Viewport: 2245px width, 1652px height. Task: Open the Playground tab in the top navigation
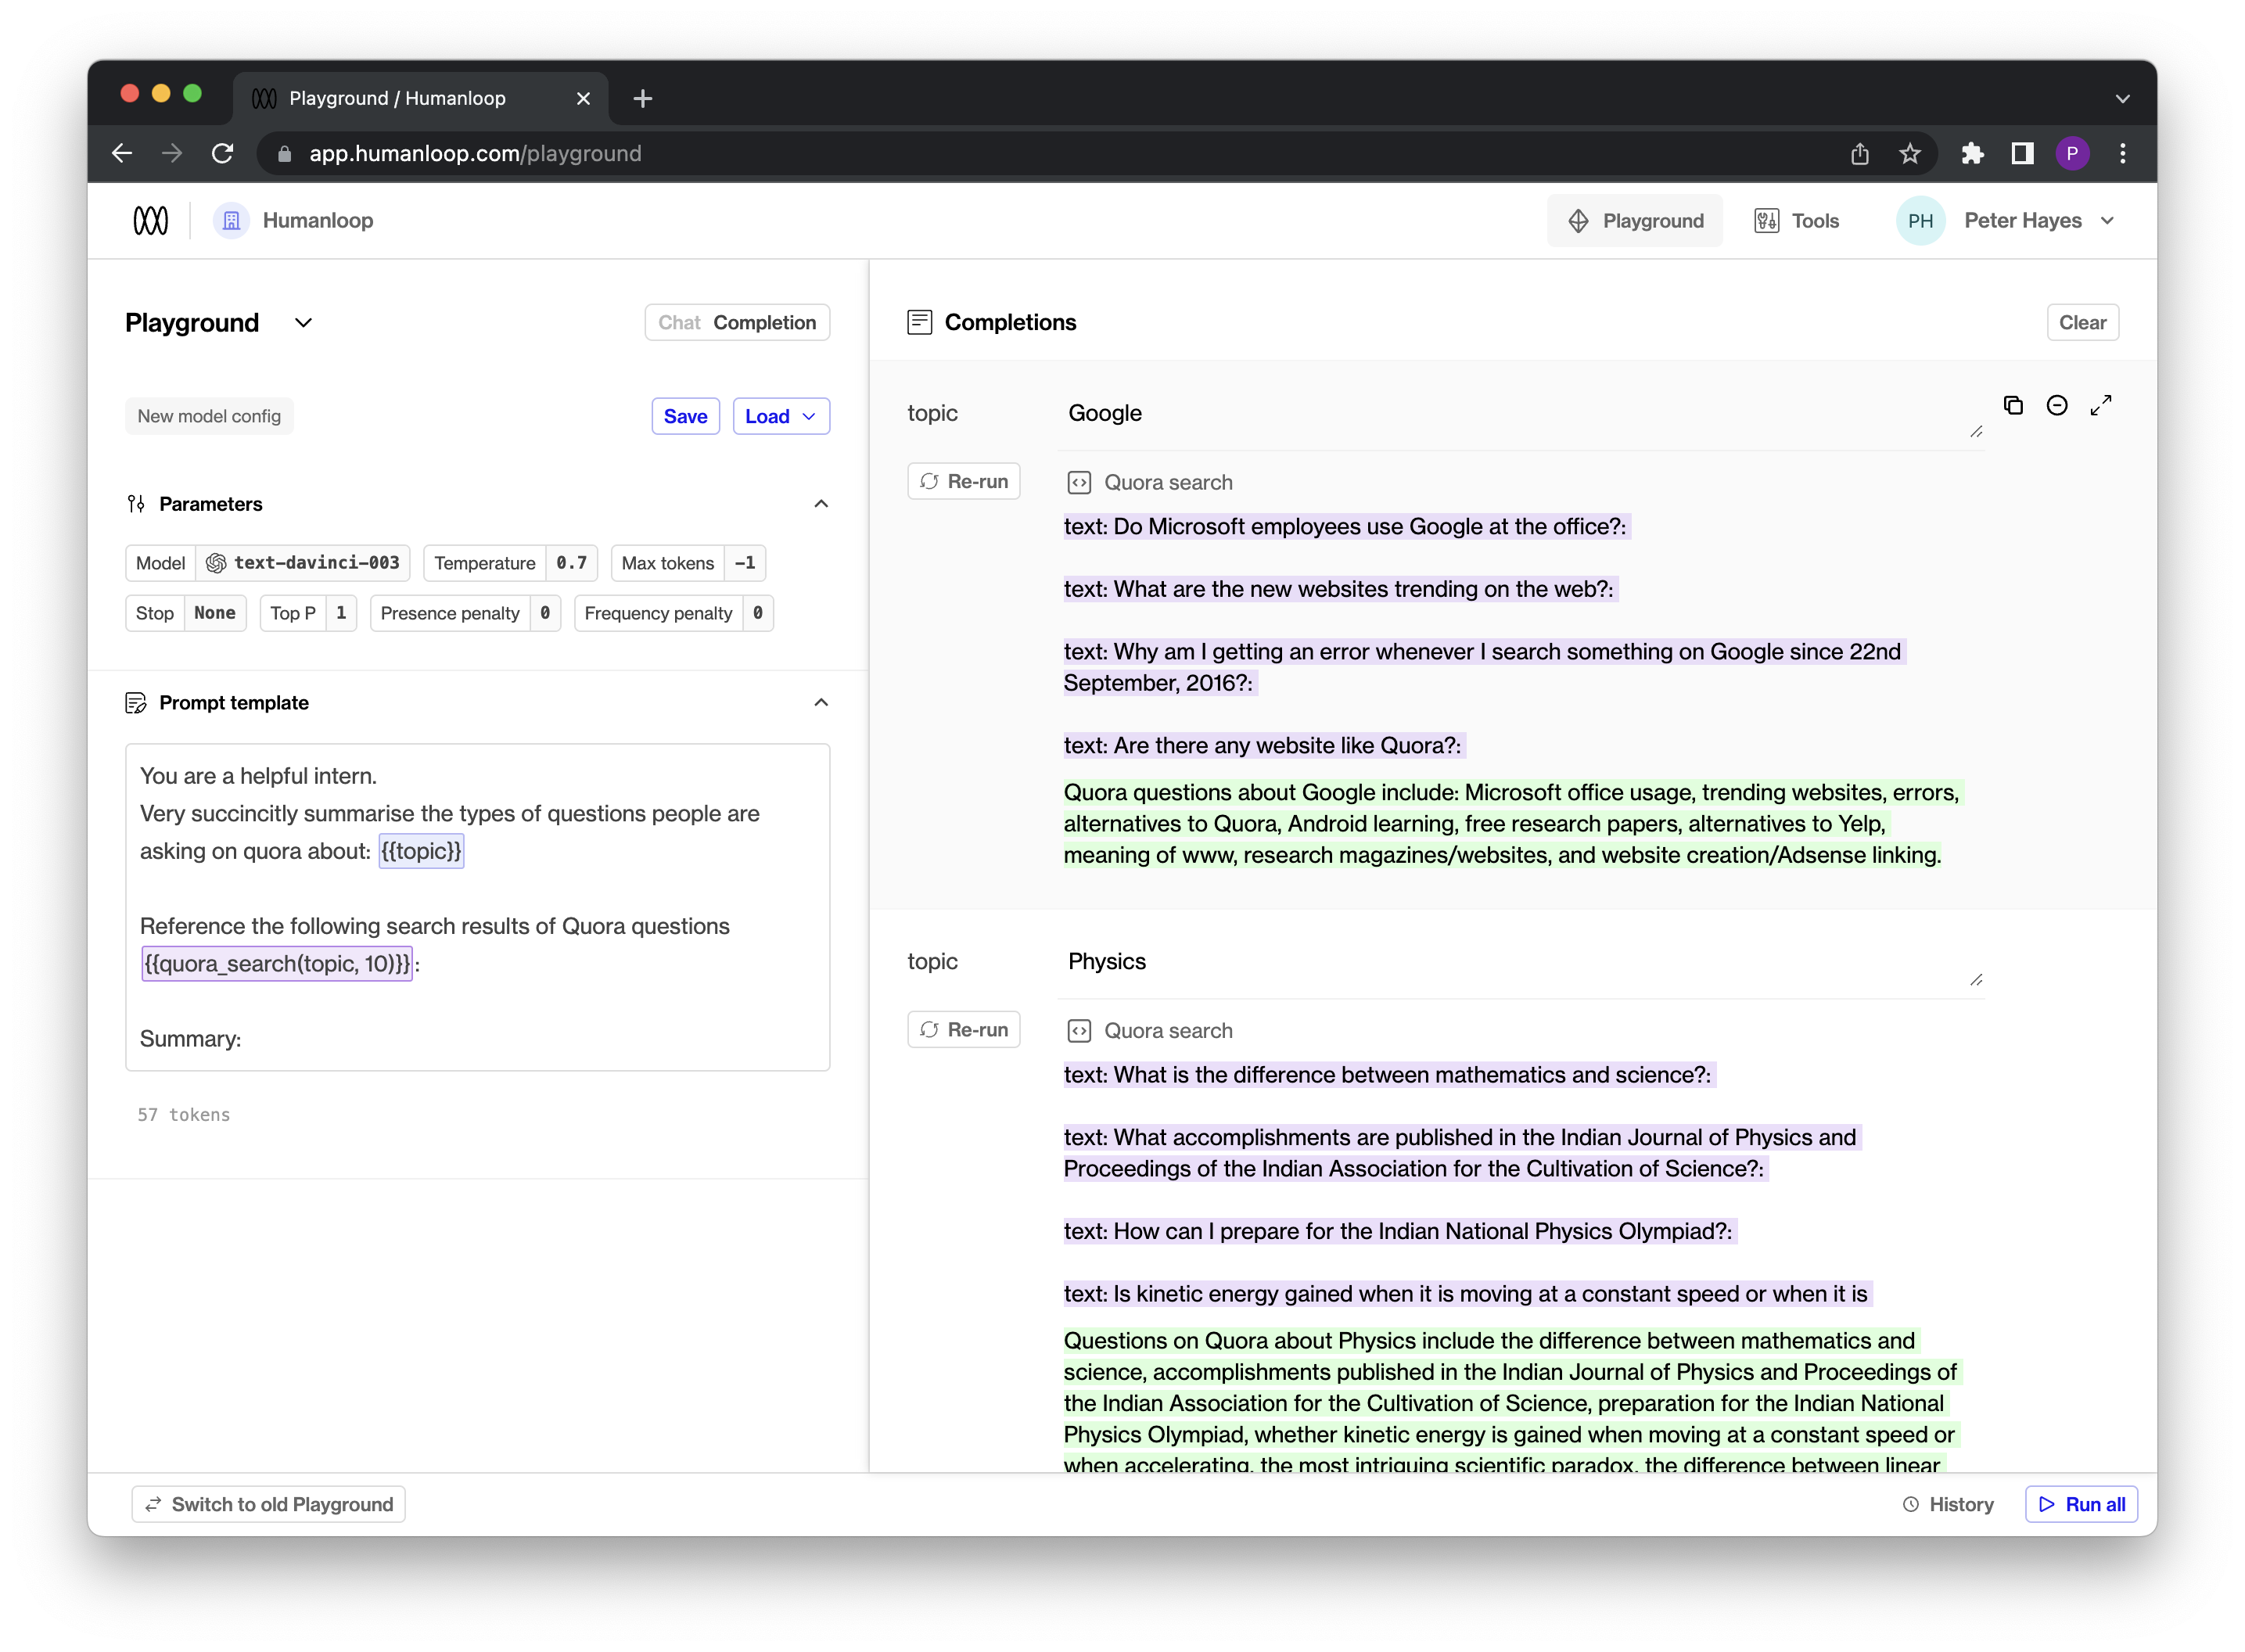[x=1635, y=221]
